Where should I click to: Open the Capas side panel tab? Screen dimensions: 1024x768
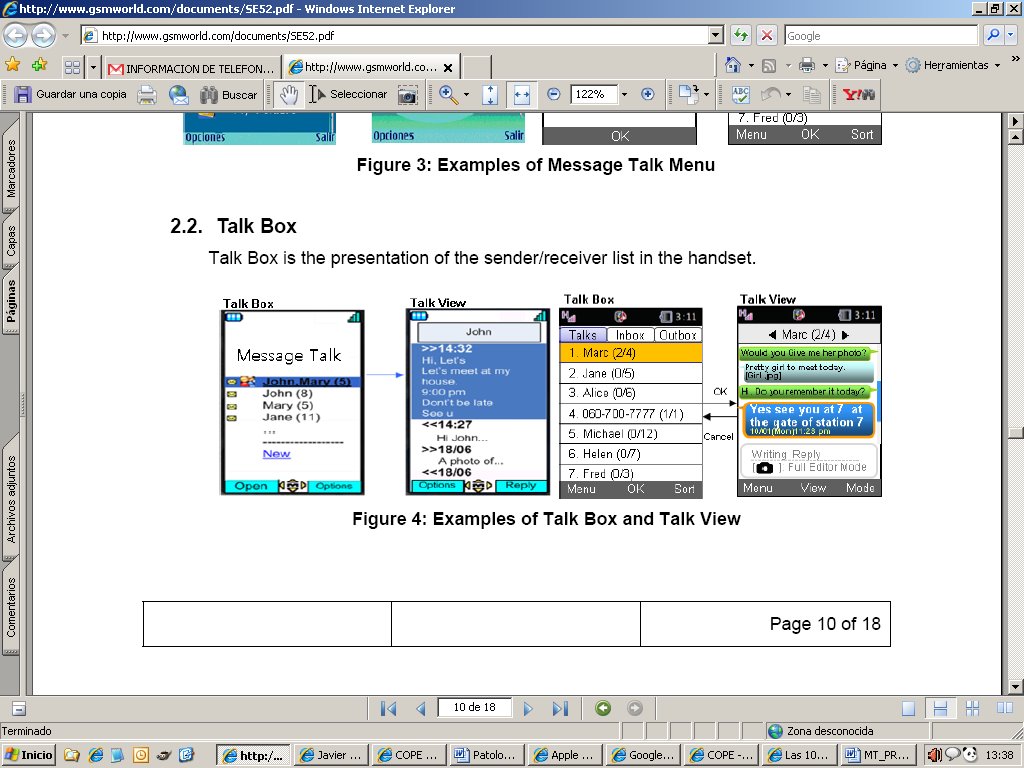tap(10, 240)
